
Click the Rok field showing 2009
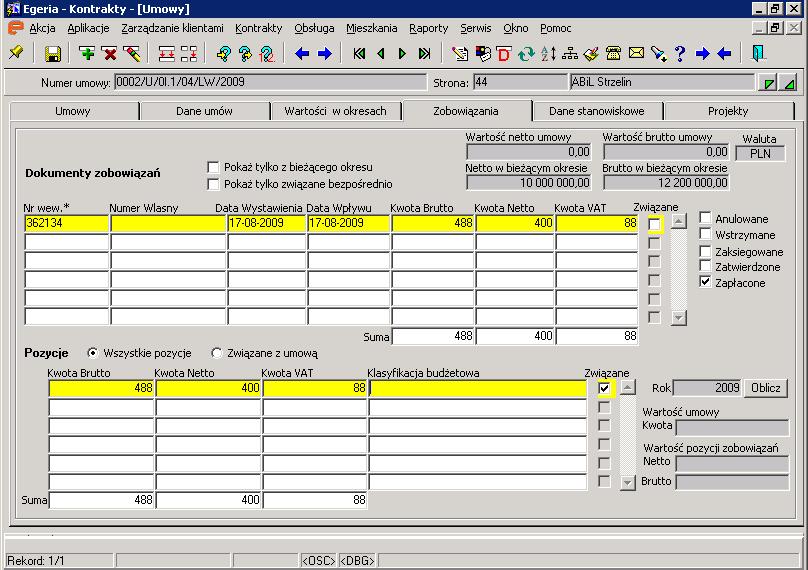click(707, 388)
